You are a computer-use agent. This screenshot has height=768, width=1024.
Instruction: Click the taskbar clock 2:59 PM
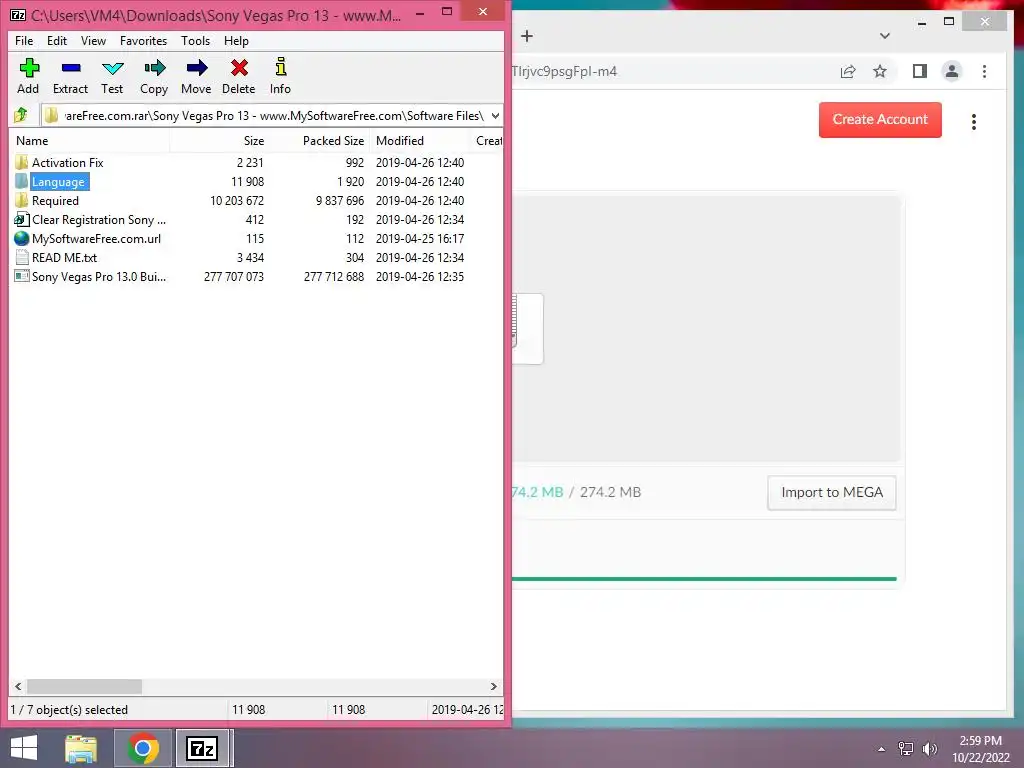[x=980, y=741]
